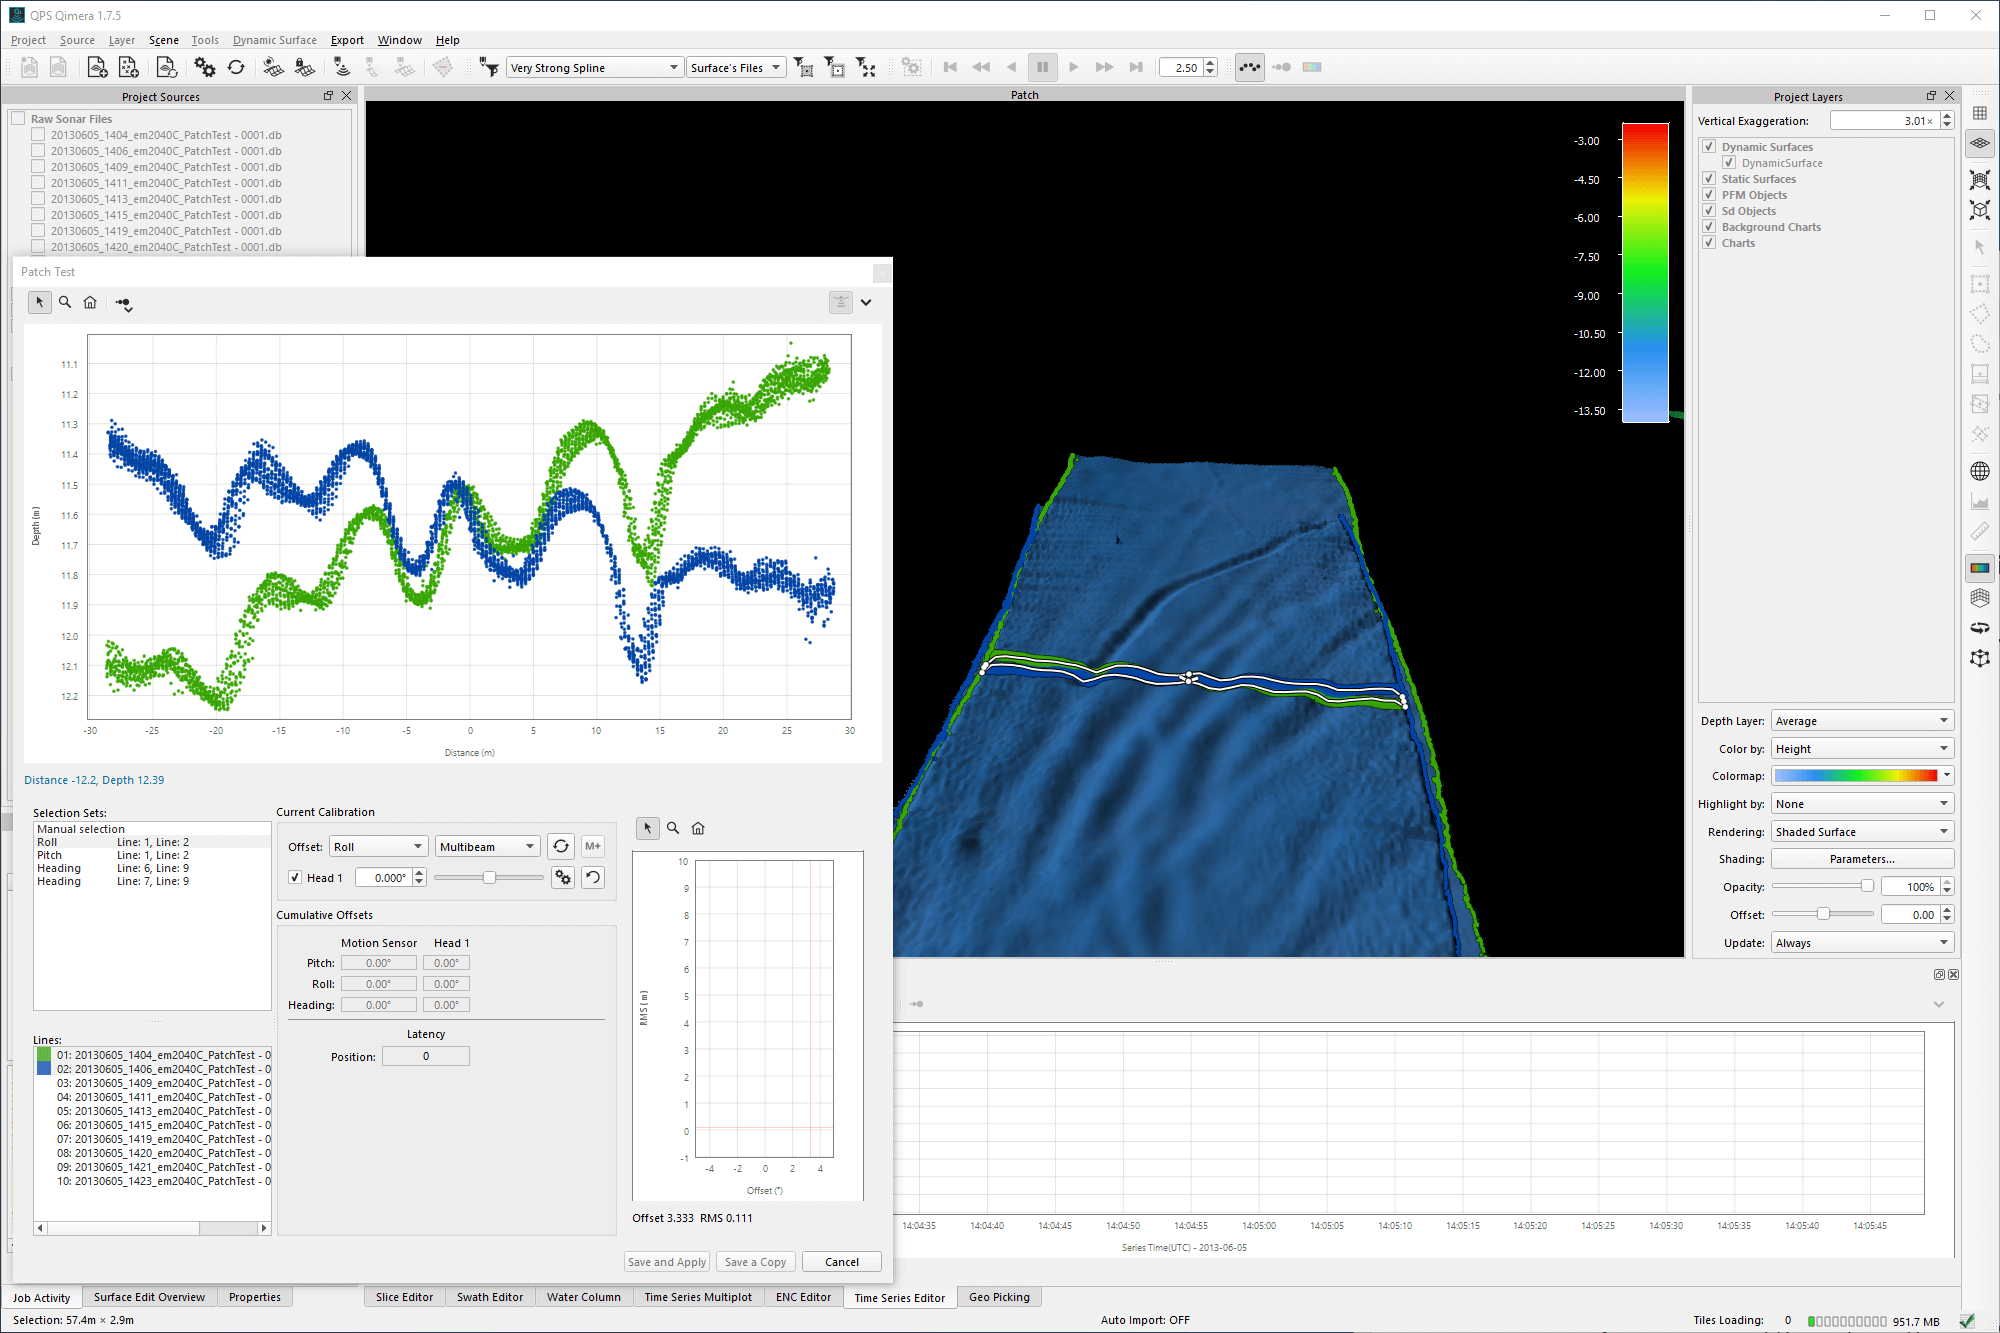2000x1333 pixels.
Task: Open the Rendering dropdown showing Shaded Surface
Action: pos(1861,831)
